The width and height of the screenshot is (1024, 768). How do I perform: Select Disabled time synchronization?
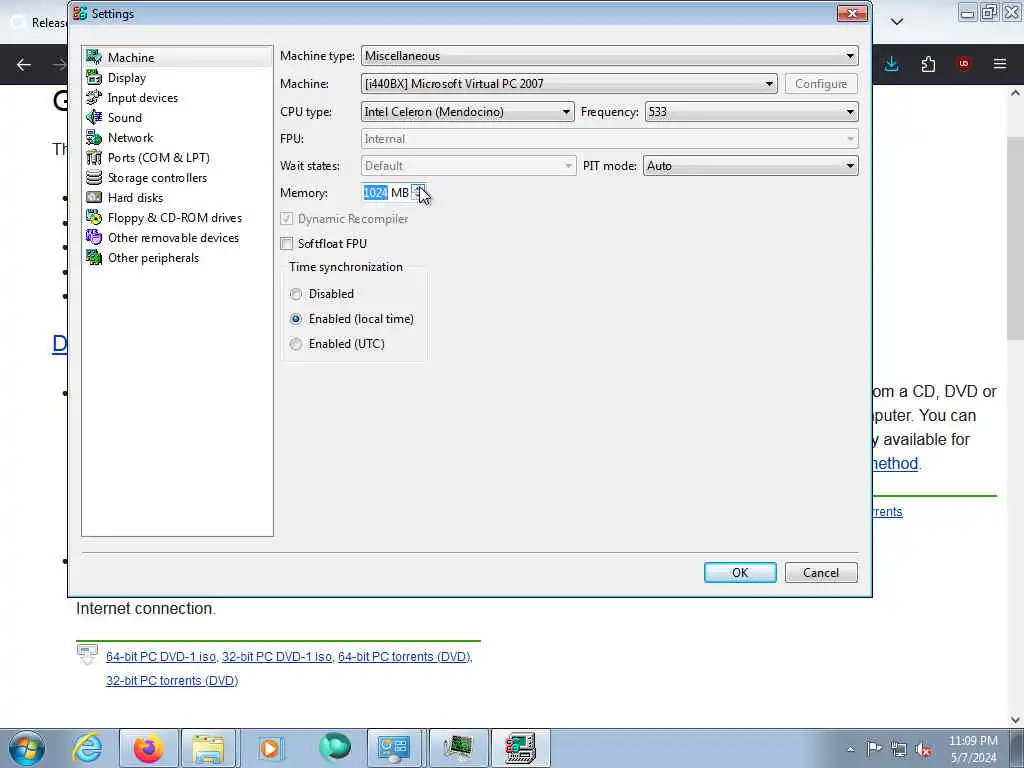click(296, 294)
